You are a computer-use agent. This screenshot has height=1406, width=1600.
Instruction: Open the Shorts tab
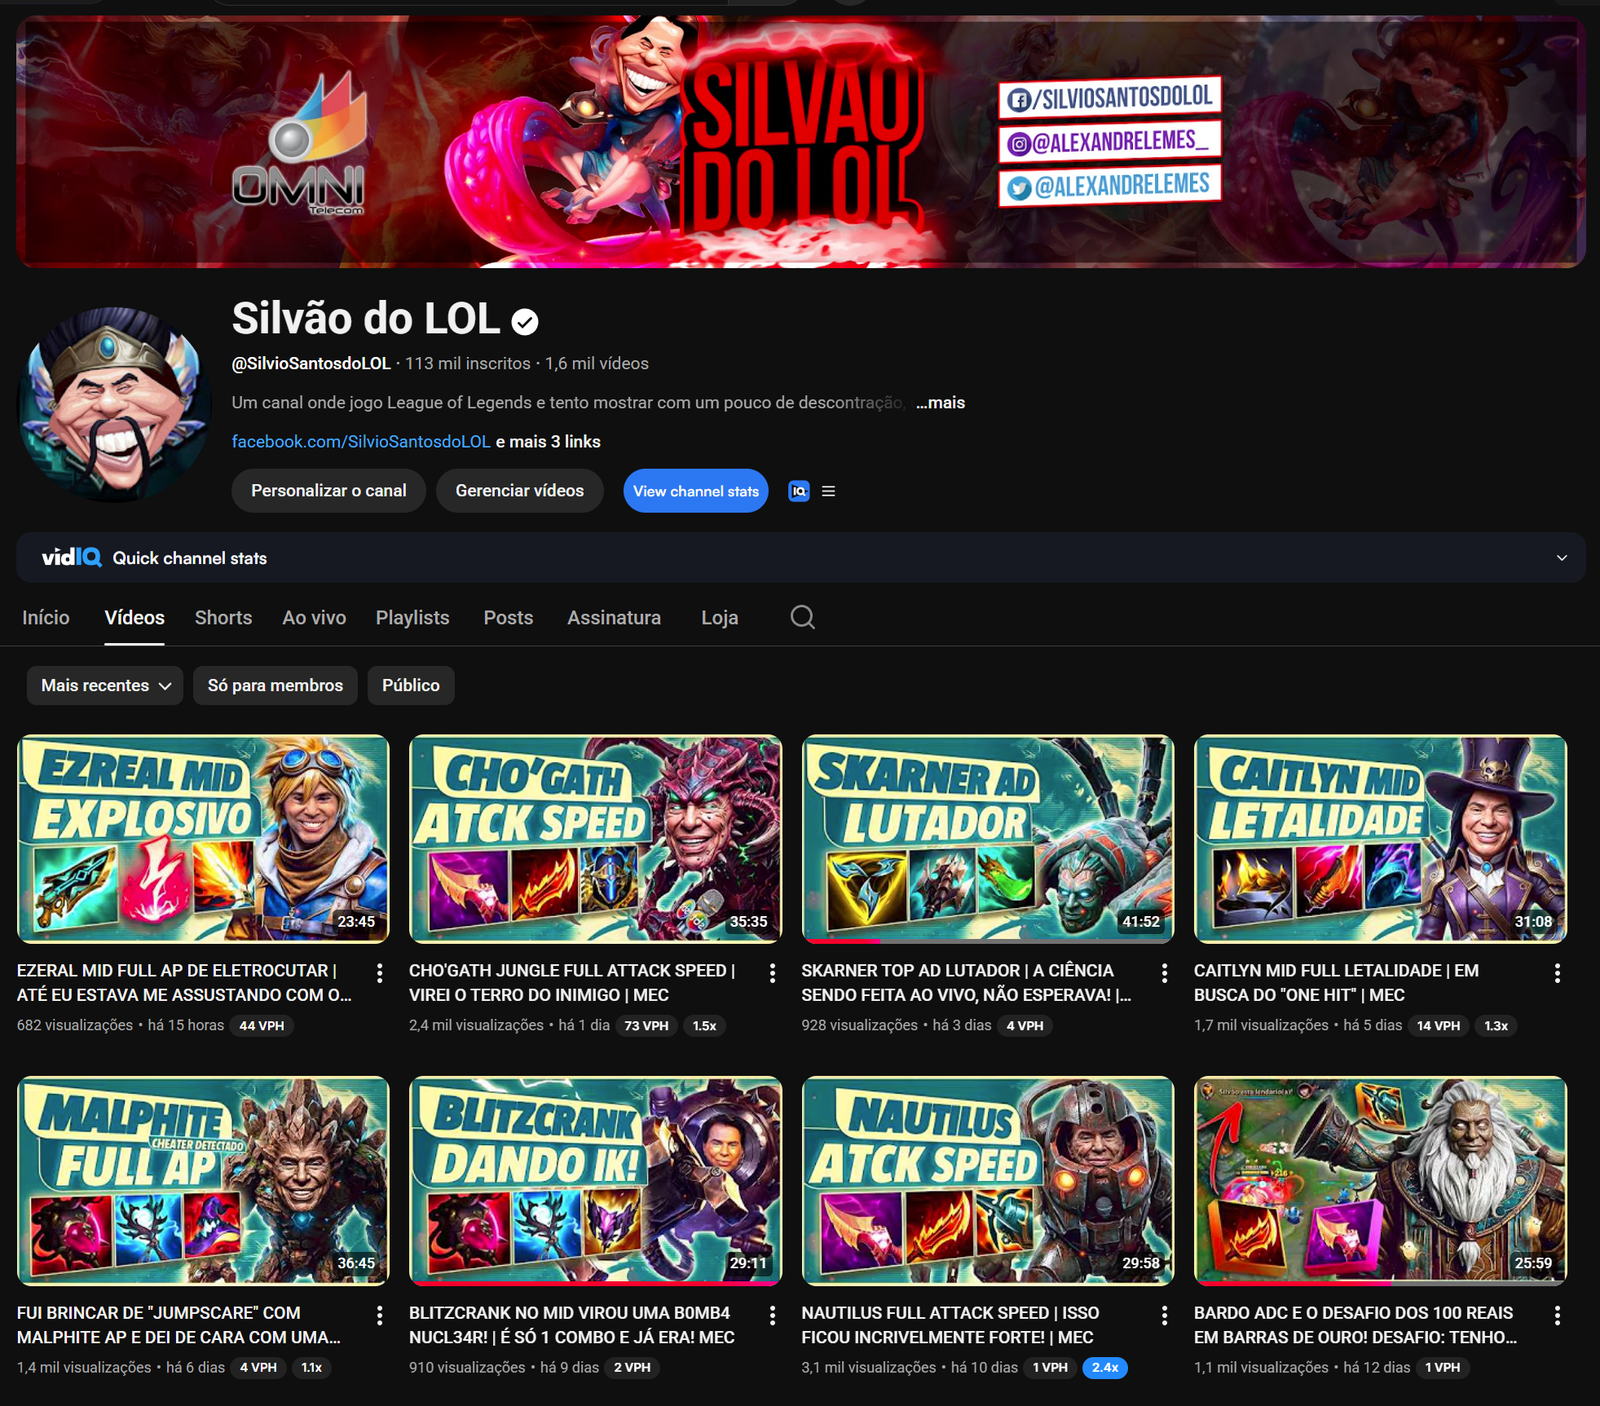point(223,618)
